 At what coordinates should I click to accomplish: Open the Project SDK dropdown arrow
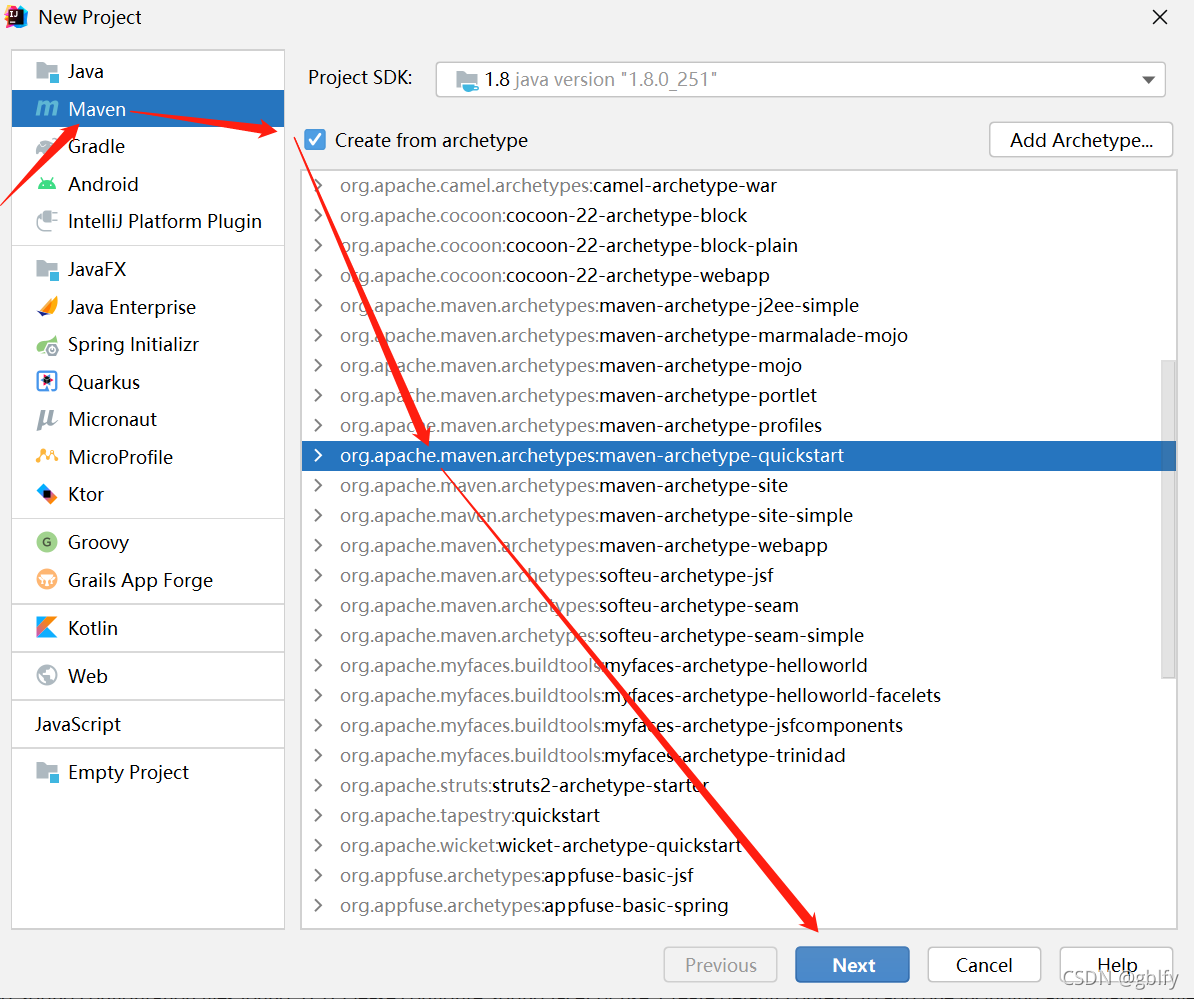[x=1148, y=80]
